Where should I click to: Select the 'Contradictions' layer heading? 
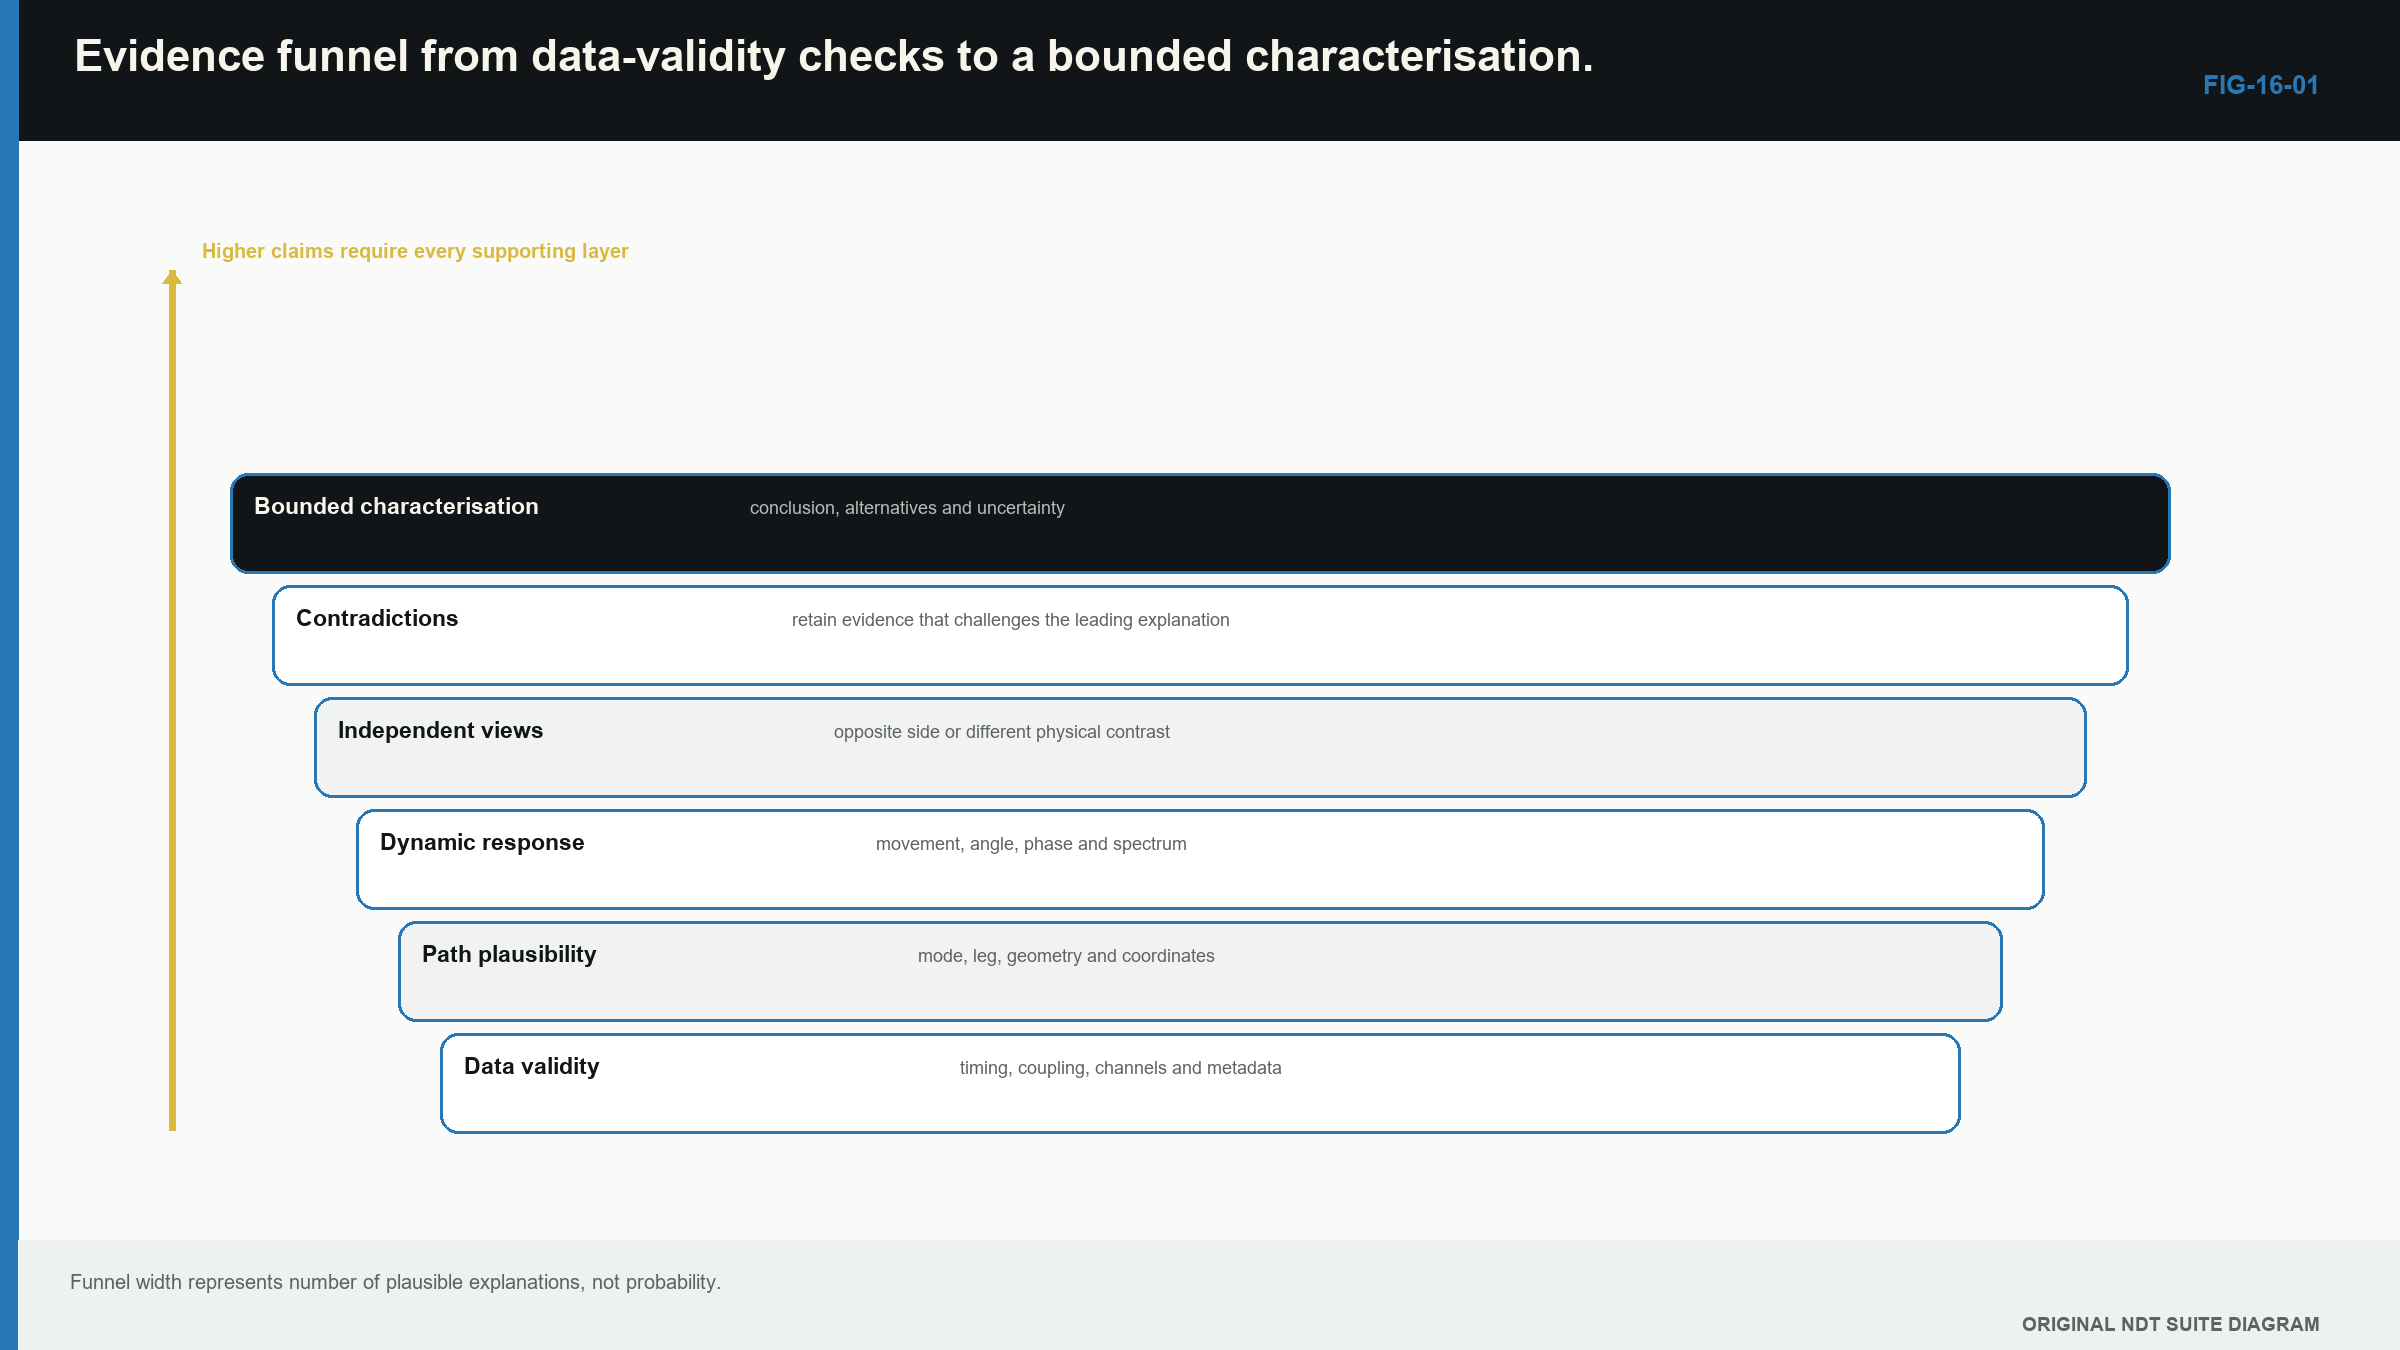click(x=377, y=618)
